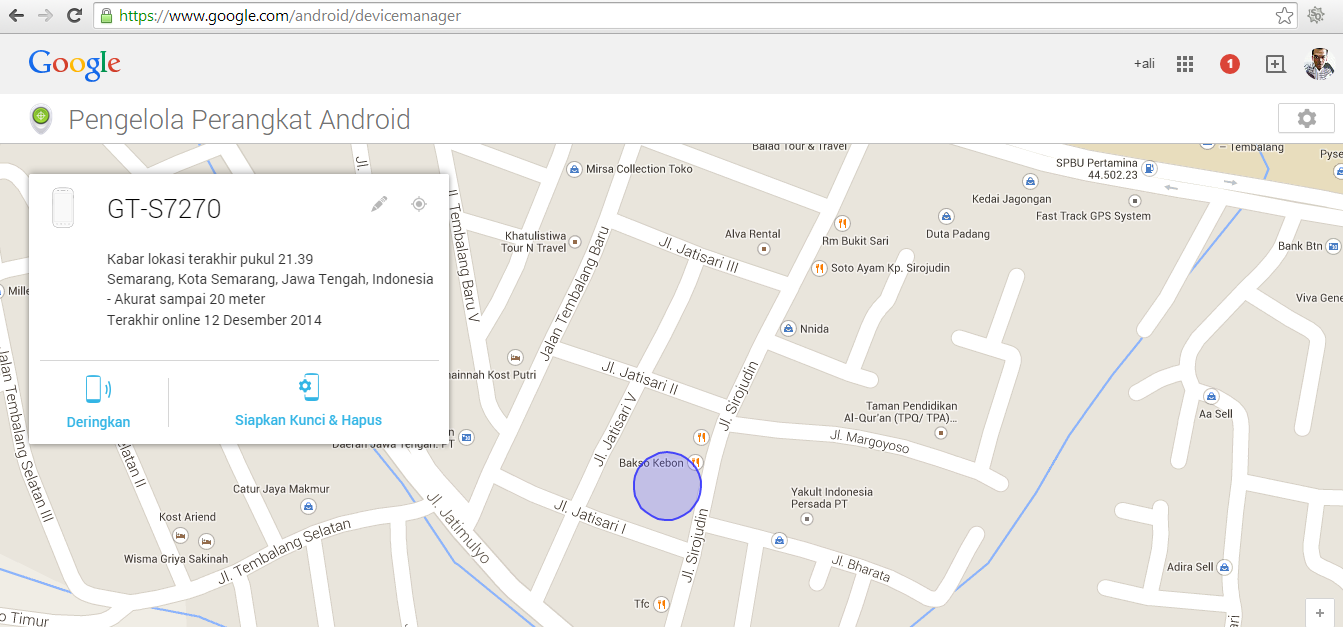Click the Jl. Jatimulyo street label
Viewport: 1343px width, 627px height.
click(x=458, y=526)
